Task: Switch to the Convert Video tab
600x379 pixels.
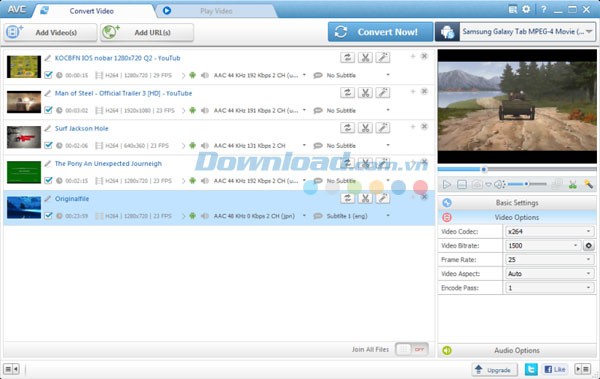Action: click(x=92, y=11)
